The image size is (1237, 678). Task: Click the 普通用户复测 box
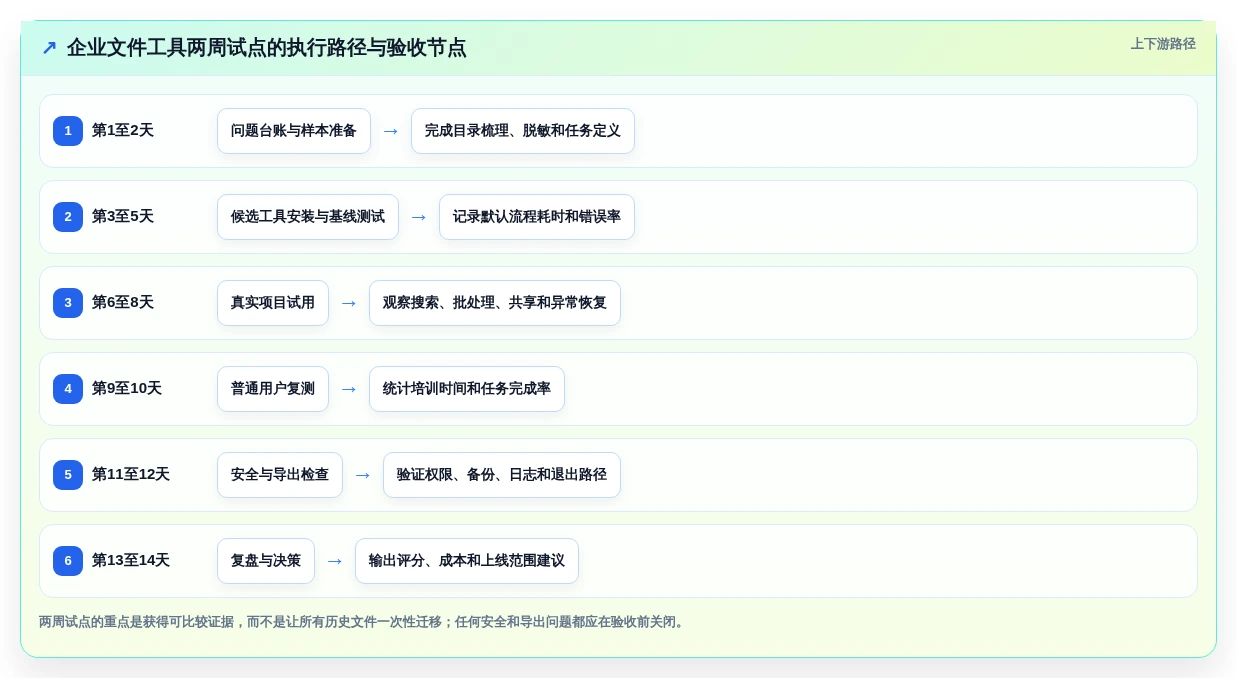273,389
